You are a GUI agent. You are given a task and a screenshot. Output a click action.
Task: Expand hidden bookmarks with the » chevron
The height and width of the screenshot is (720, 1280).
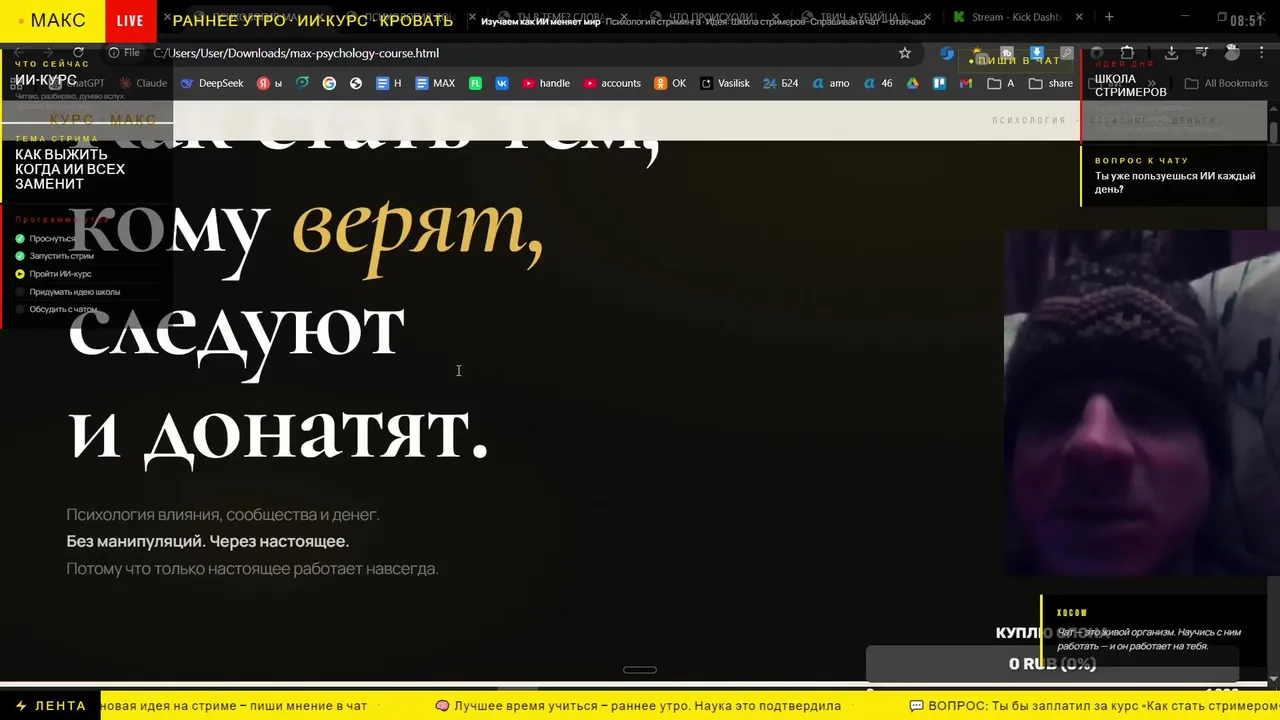click(x=1151, y=83)
